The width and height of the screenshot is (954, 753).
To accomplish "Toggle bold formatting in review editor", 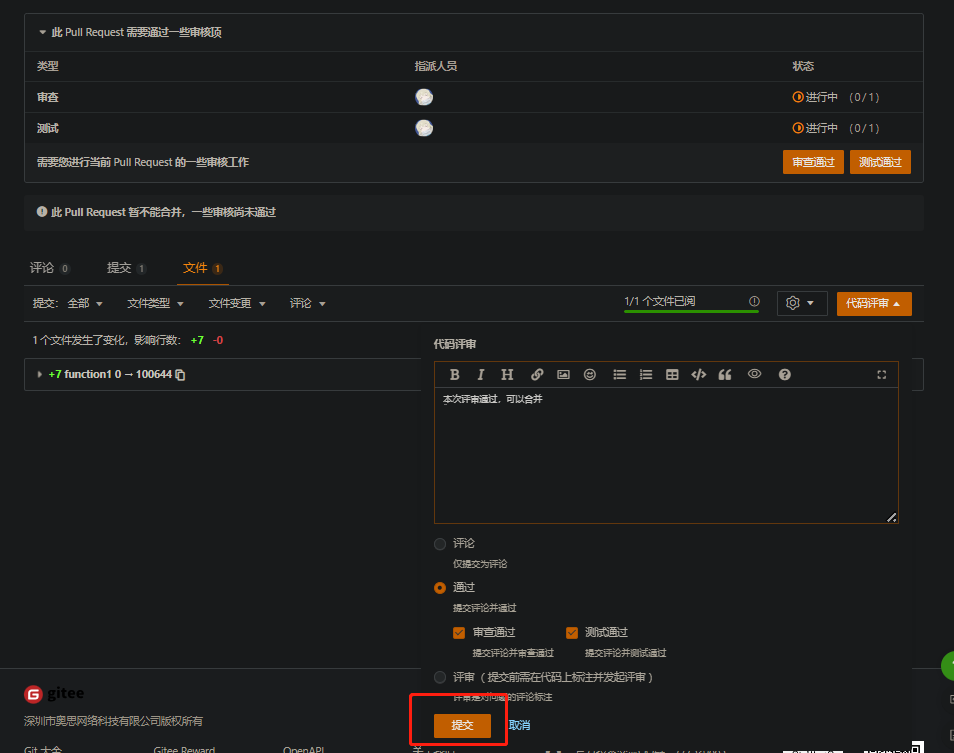I will [454, 374].
